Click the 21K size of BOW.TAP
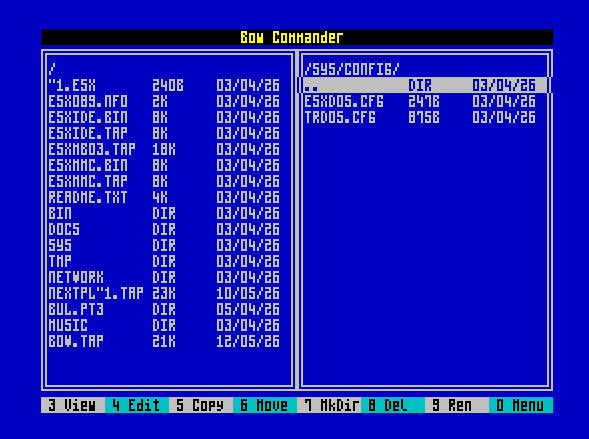This screenshot has height=439, width=589. [164, 341]
